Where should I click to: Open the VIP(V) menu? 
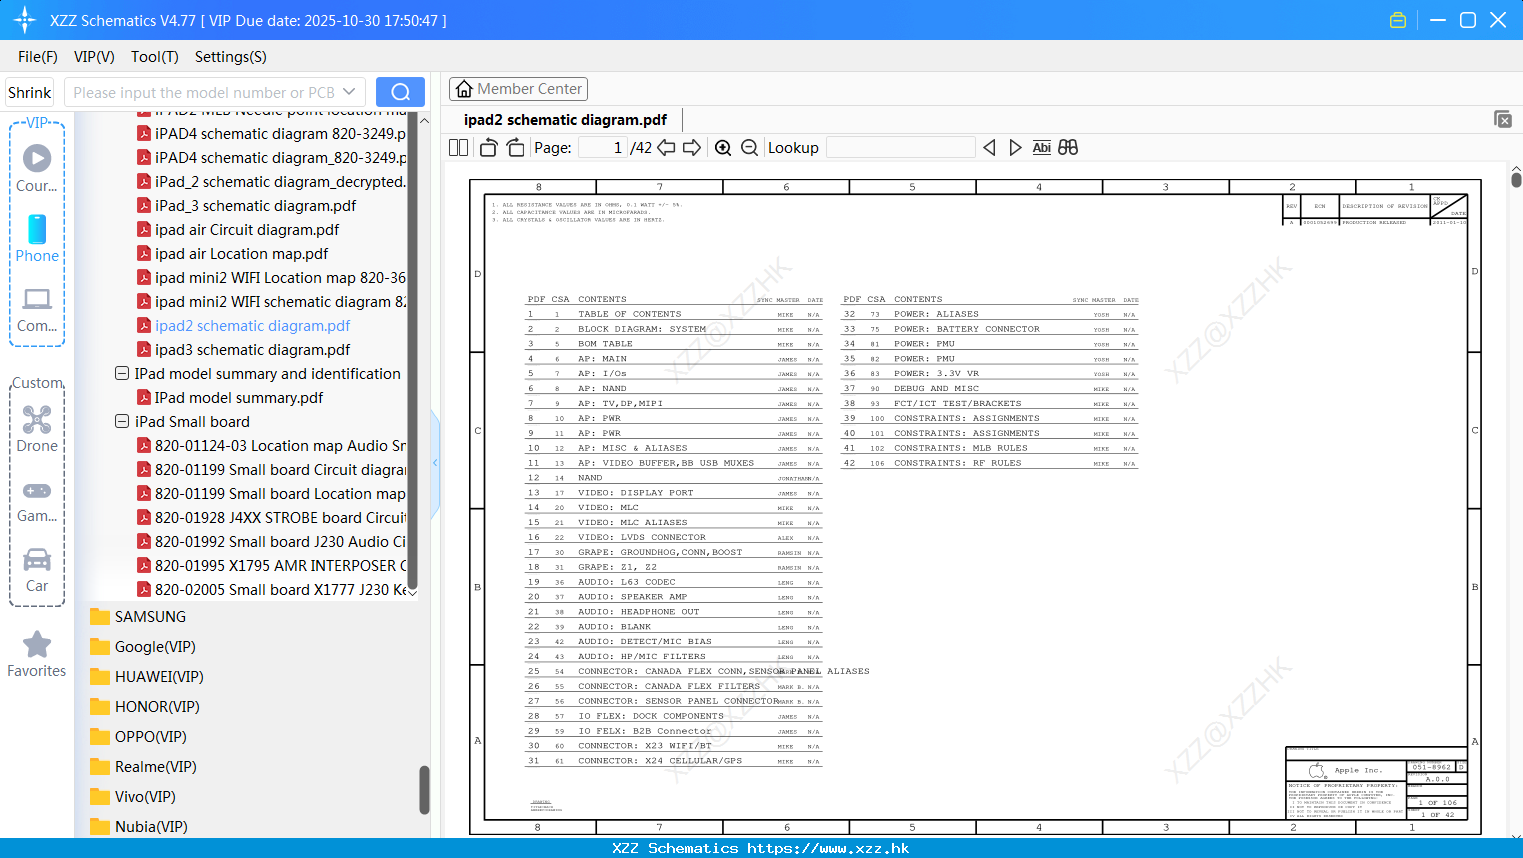tap(94, 56)
